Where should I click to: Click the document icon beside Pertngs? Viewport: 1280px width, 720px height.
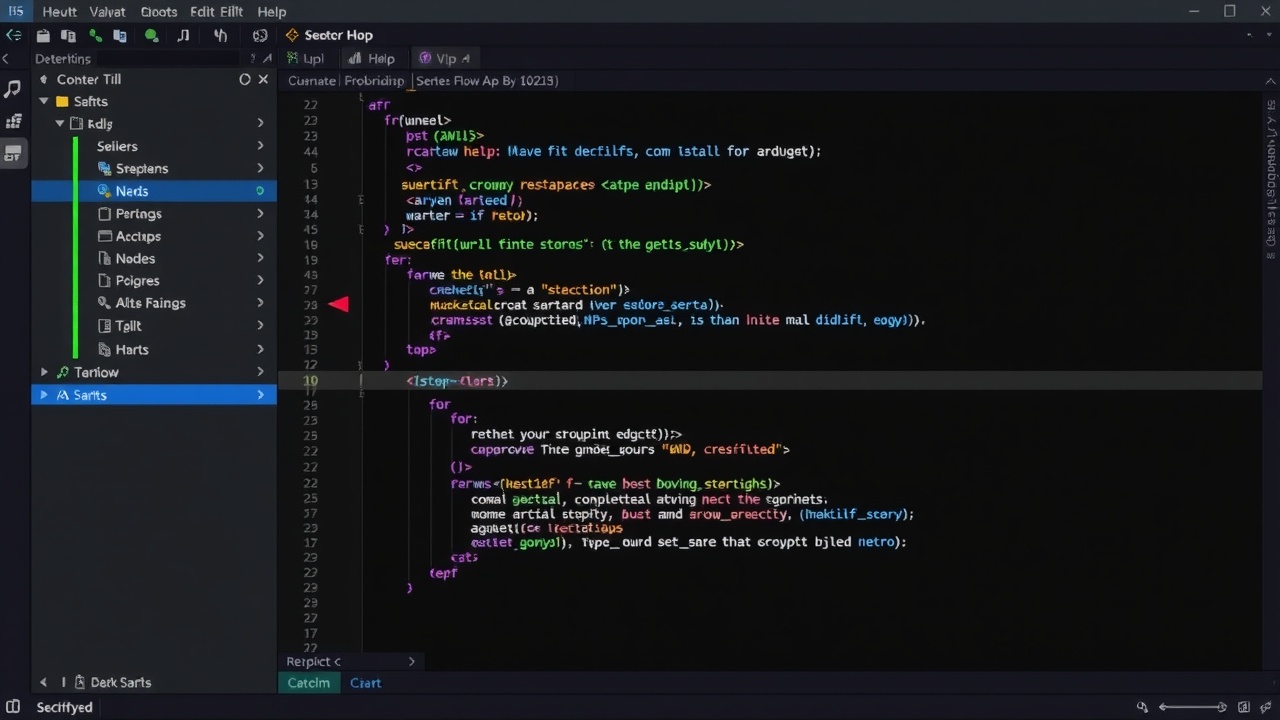coord(107,214)
